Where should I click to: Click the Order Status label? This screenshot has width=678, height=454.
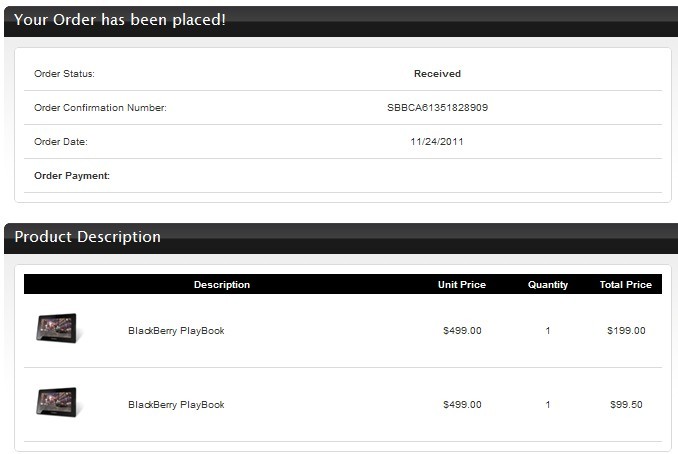pos(64,74)
